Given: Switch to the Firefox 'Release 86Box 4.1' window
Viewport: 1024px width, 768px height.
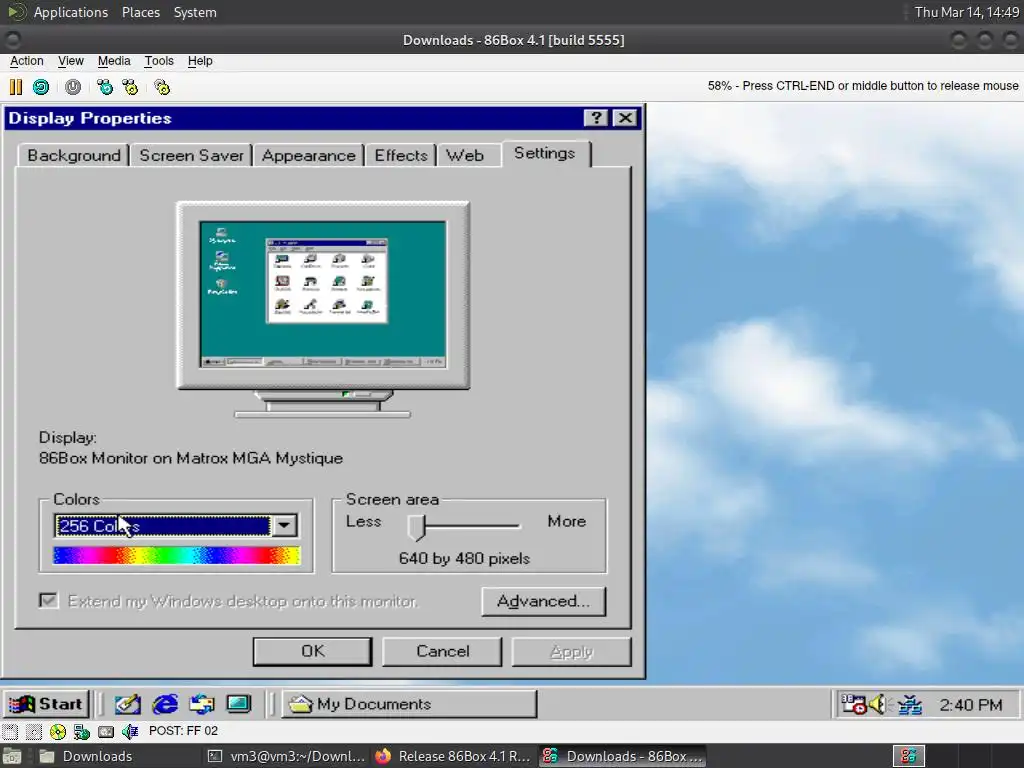Looking at the screenshot, I should (x=453, y=756).
